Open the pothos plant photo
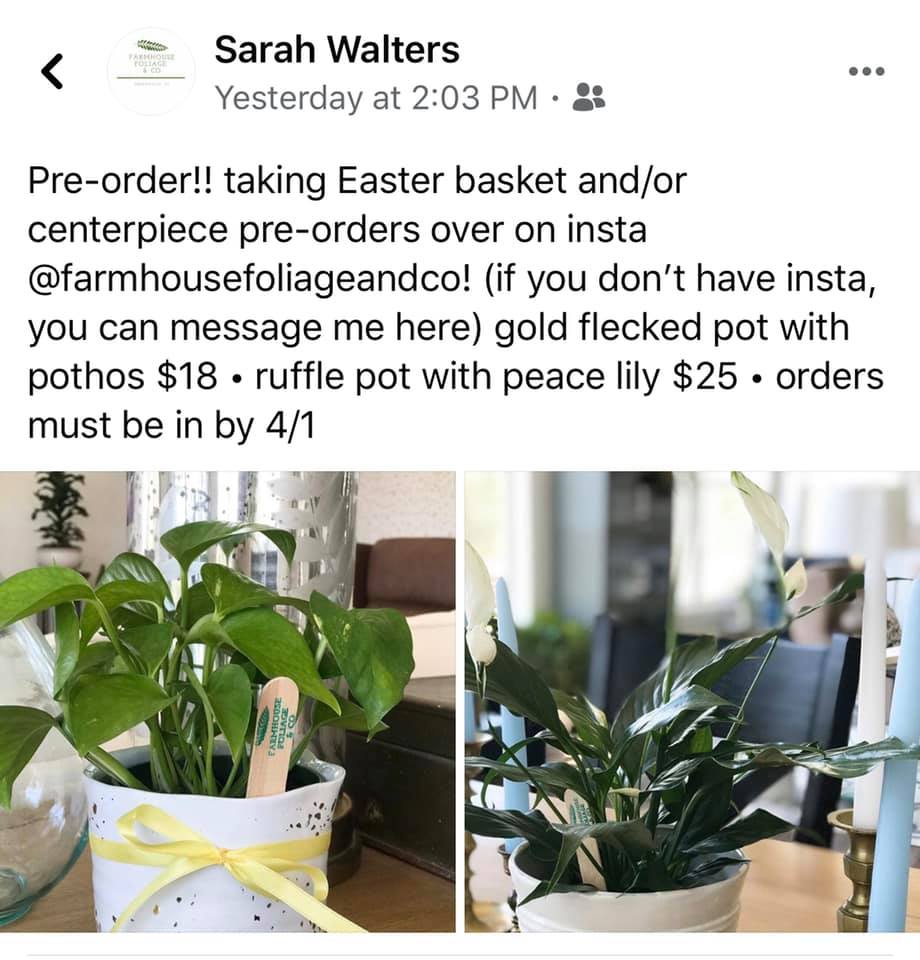The image size is (920, 960). tap(227, 701)
